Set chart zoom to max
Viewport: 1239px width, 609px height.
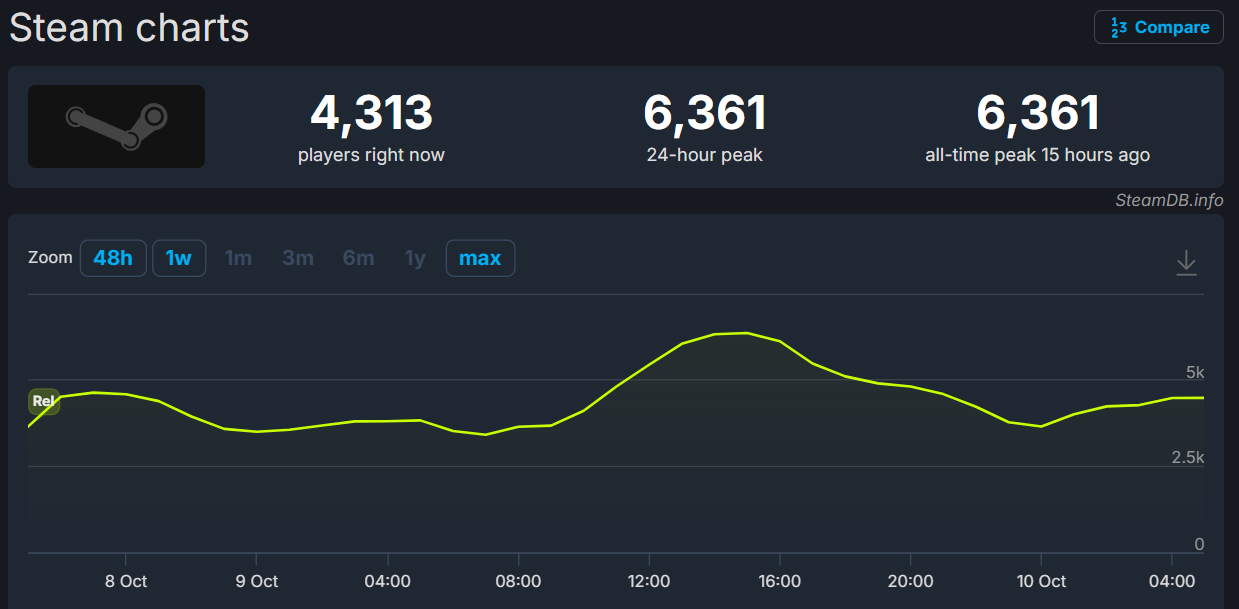480,258
